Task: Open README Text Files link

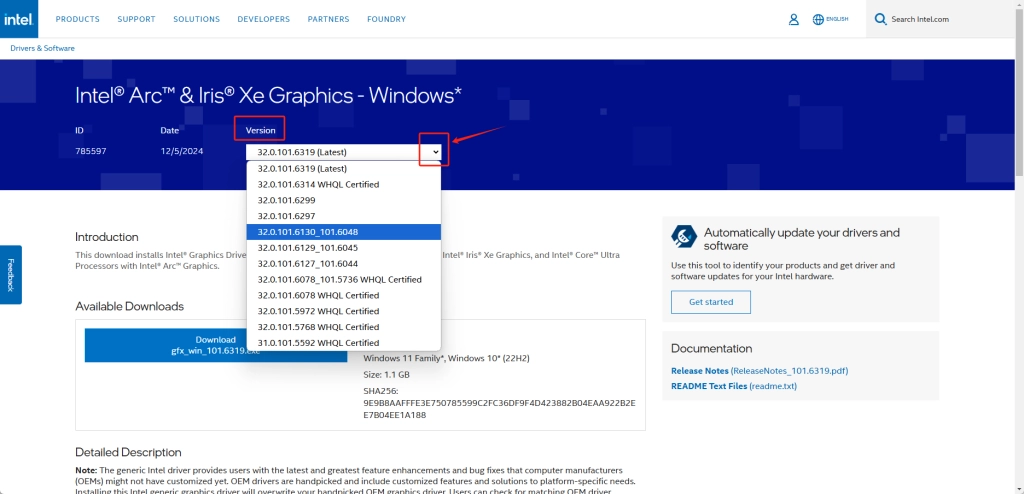Action: click(734, 386)
